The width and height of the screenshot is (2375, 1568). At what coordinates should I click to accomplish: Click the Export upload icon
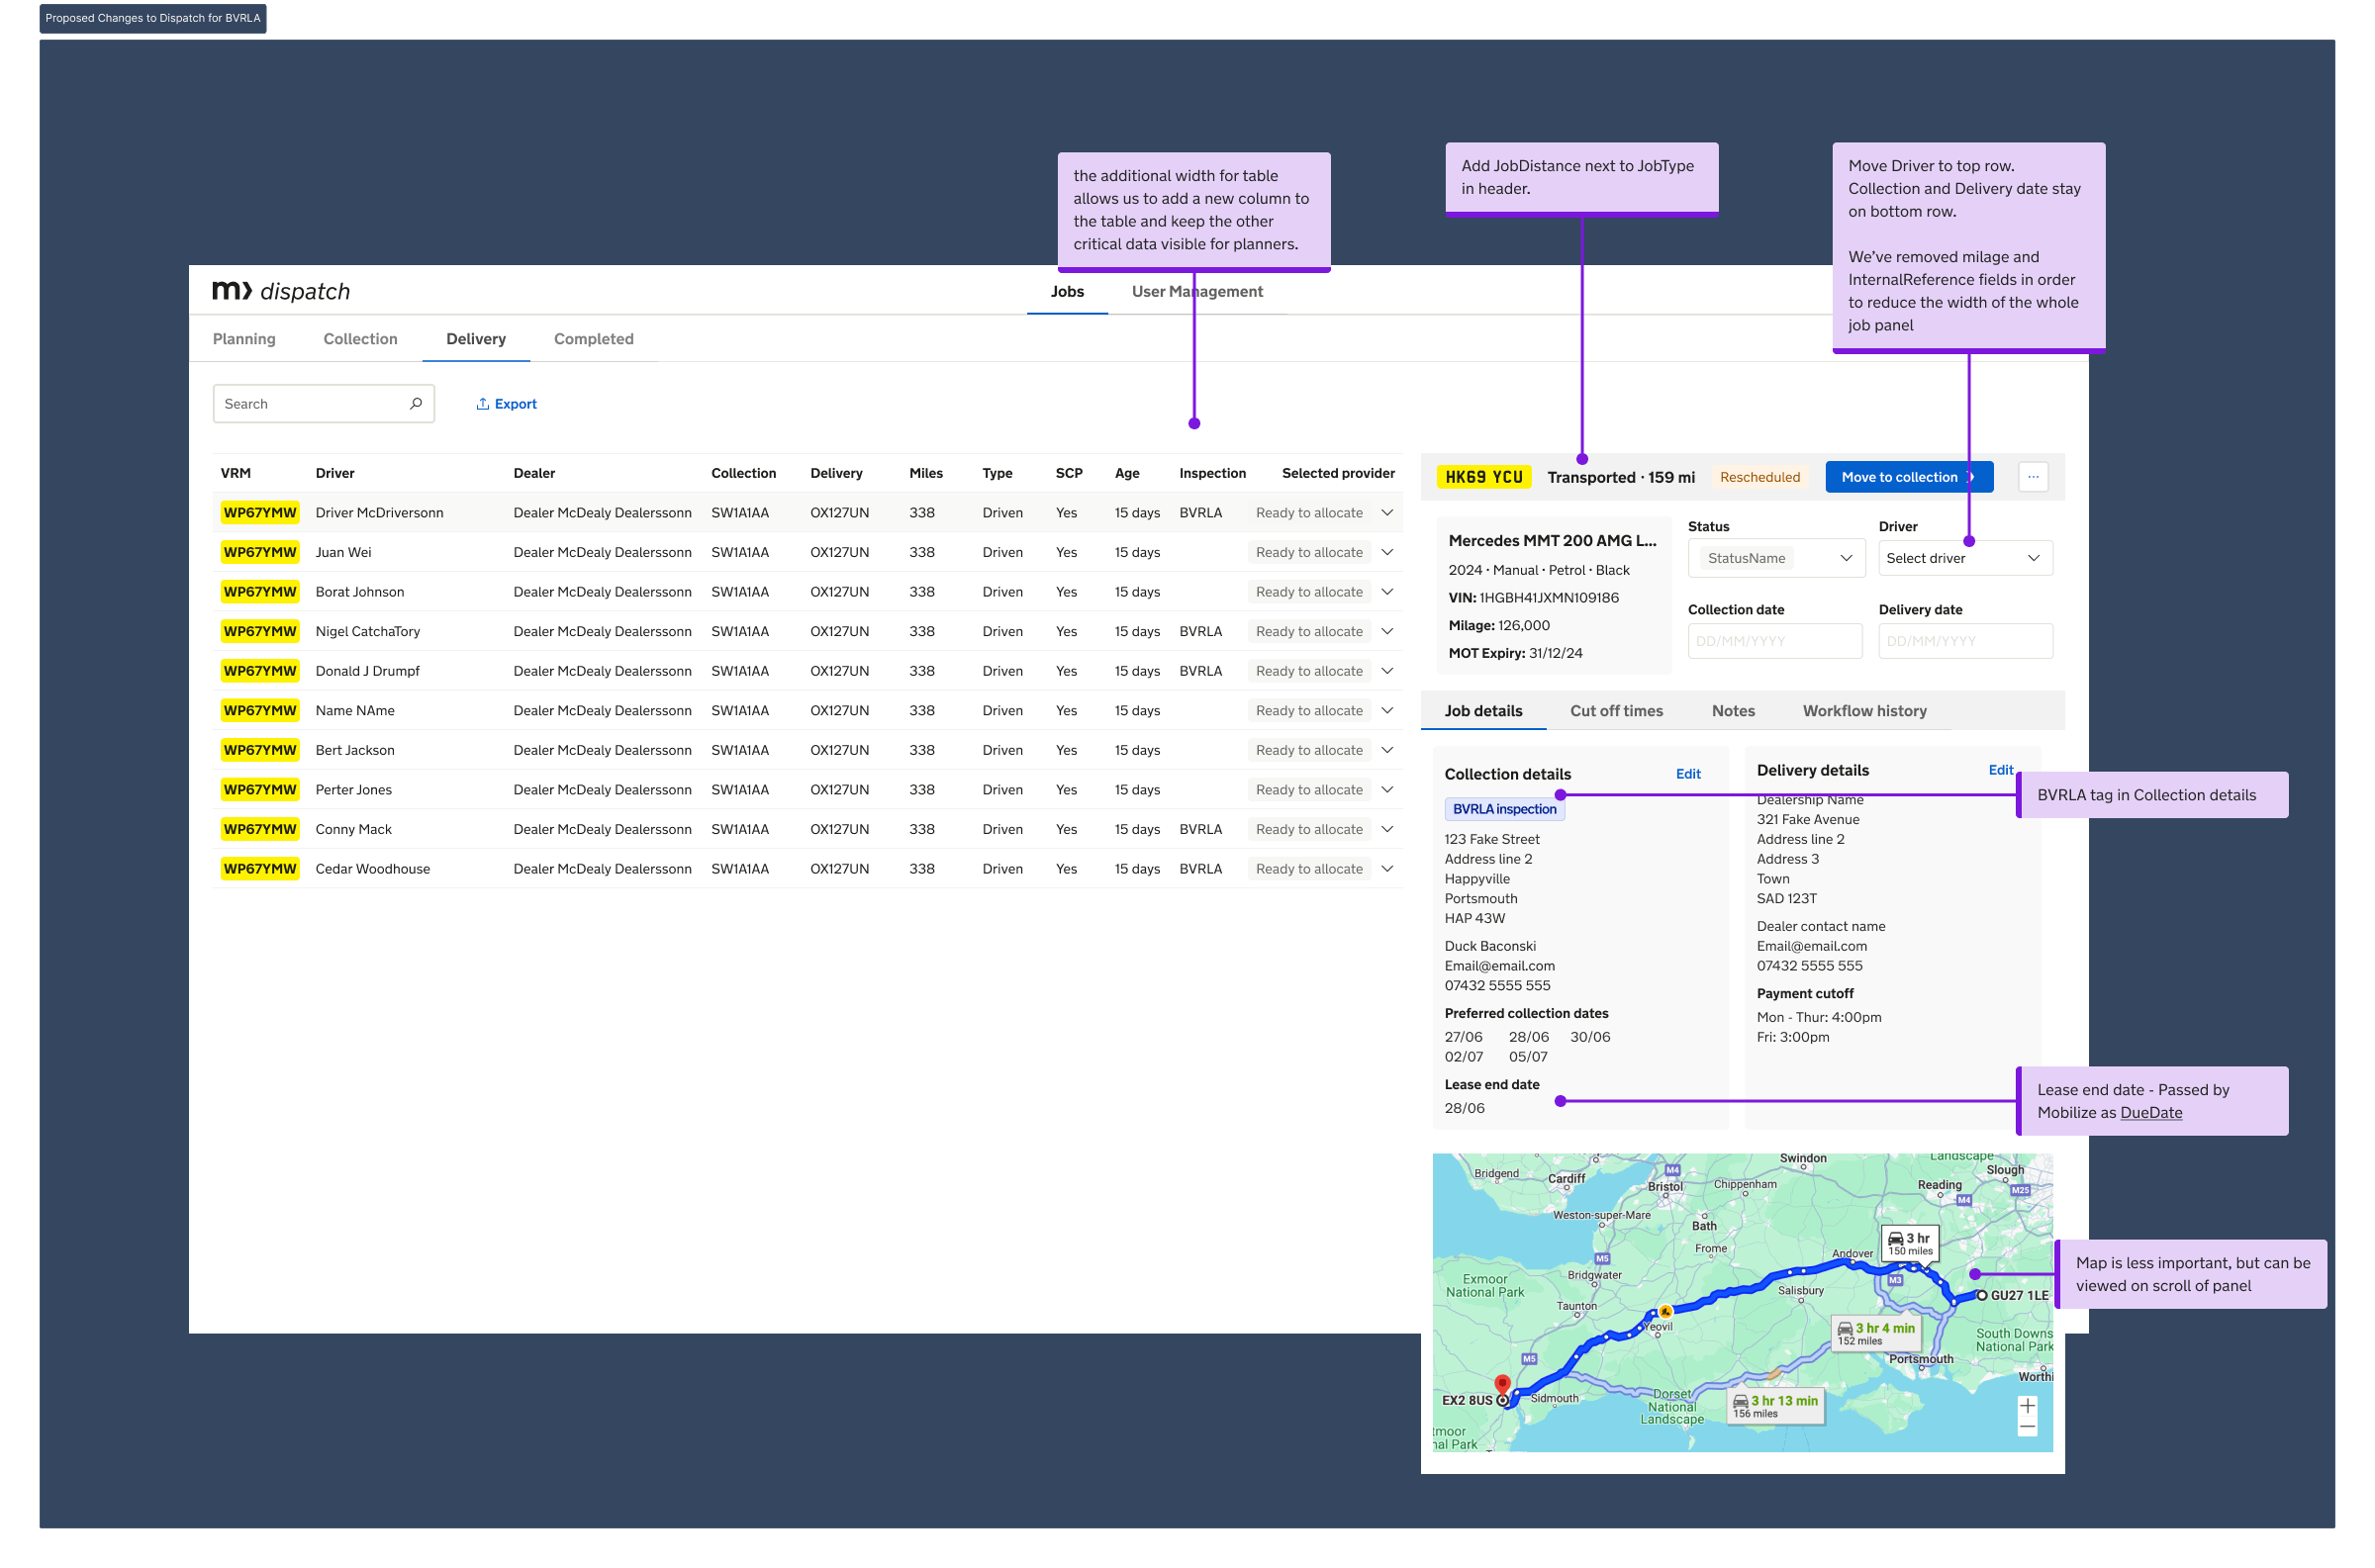(x=482, y=404)
